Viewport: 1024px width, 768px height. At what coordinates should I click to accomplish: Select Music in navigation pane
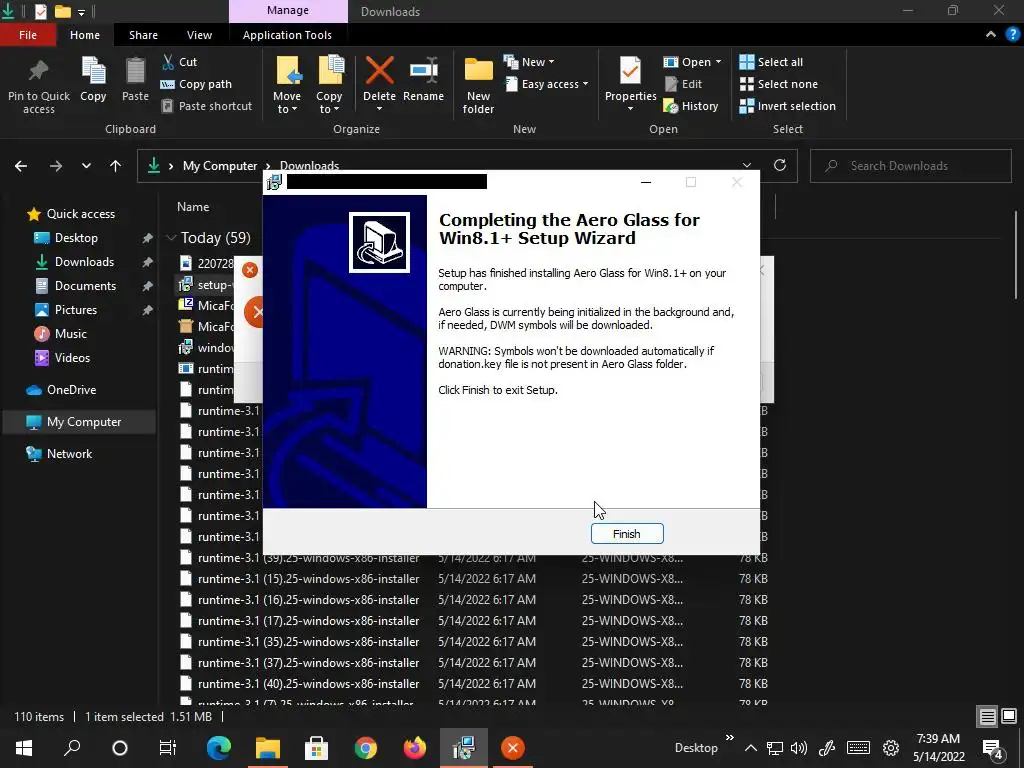coord(71,334)
